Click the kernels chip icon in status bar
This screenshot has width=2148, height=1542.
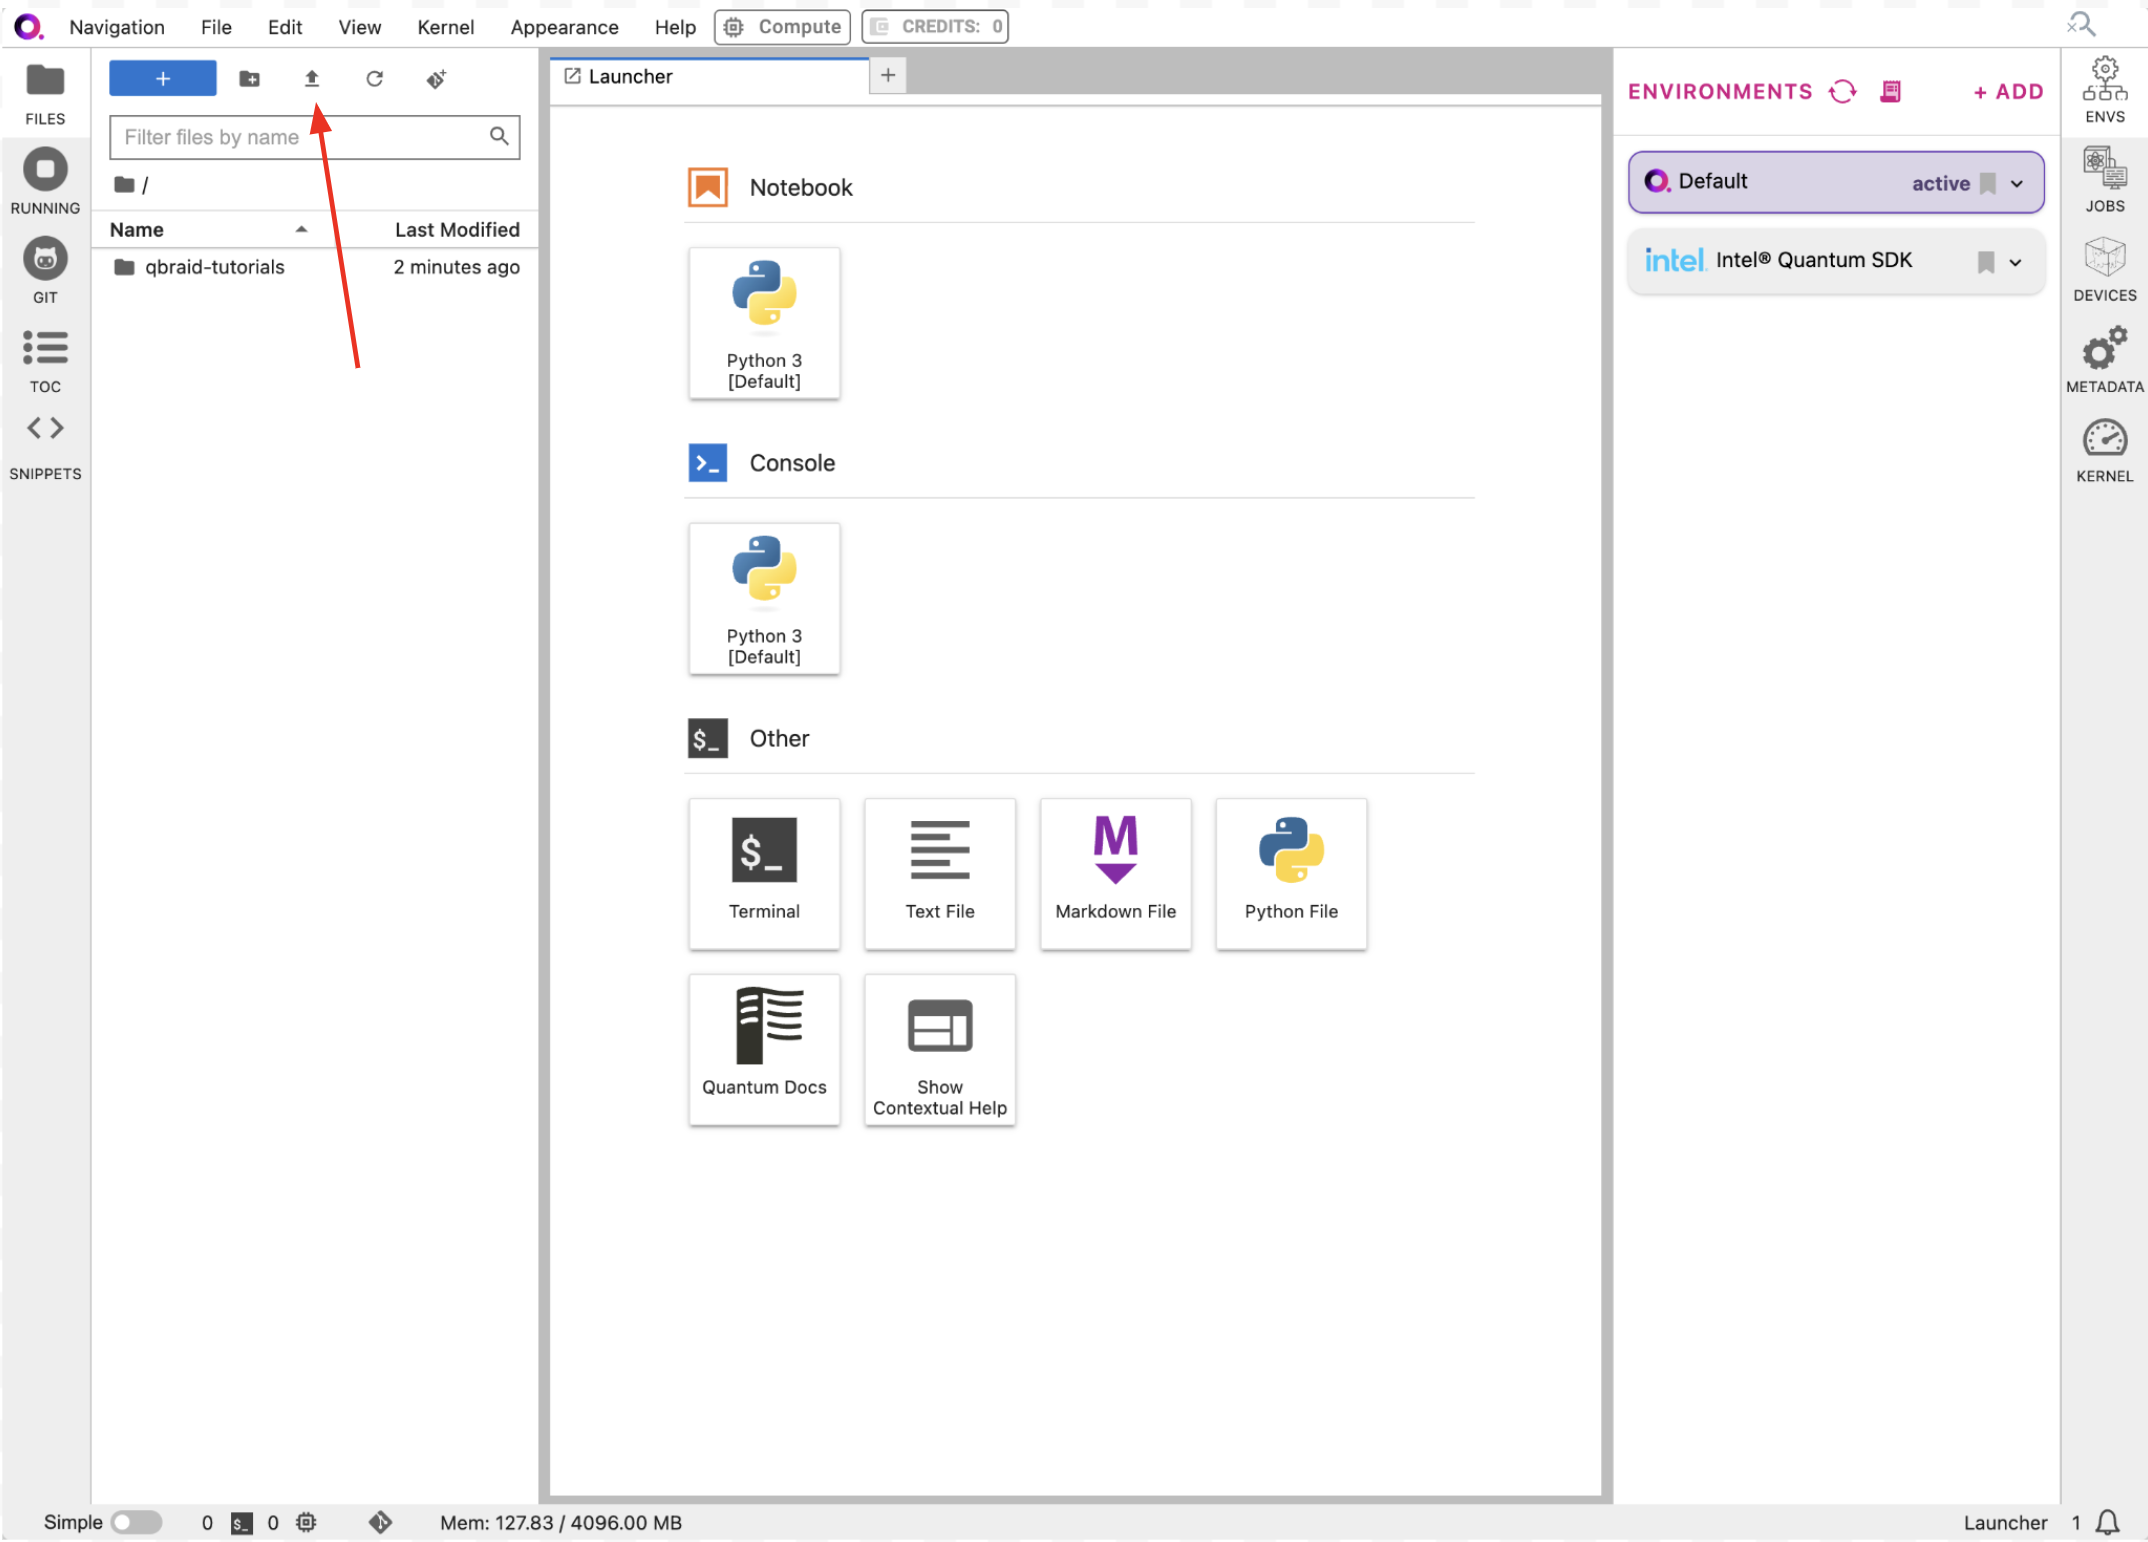[x=306, y=1522]
